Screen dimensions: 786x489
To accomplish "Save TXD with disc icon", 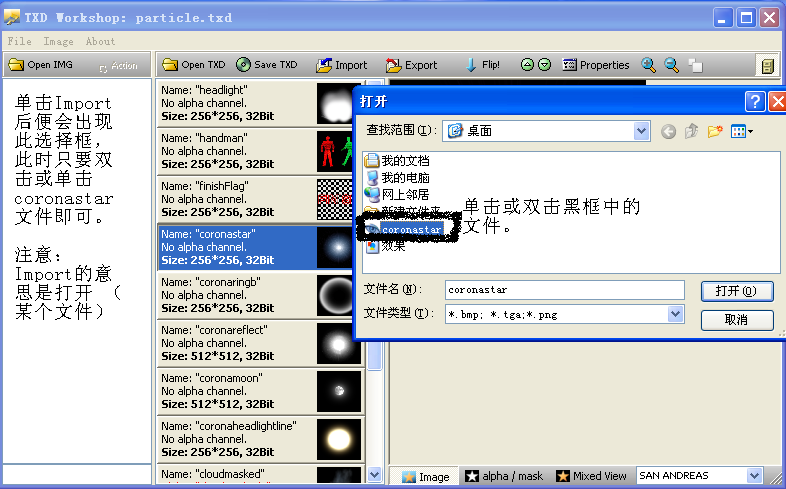I will tap(267, 65).
